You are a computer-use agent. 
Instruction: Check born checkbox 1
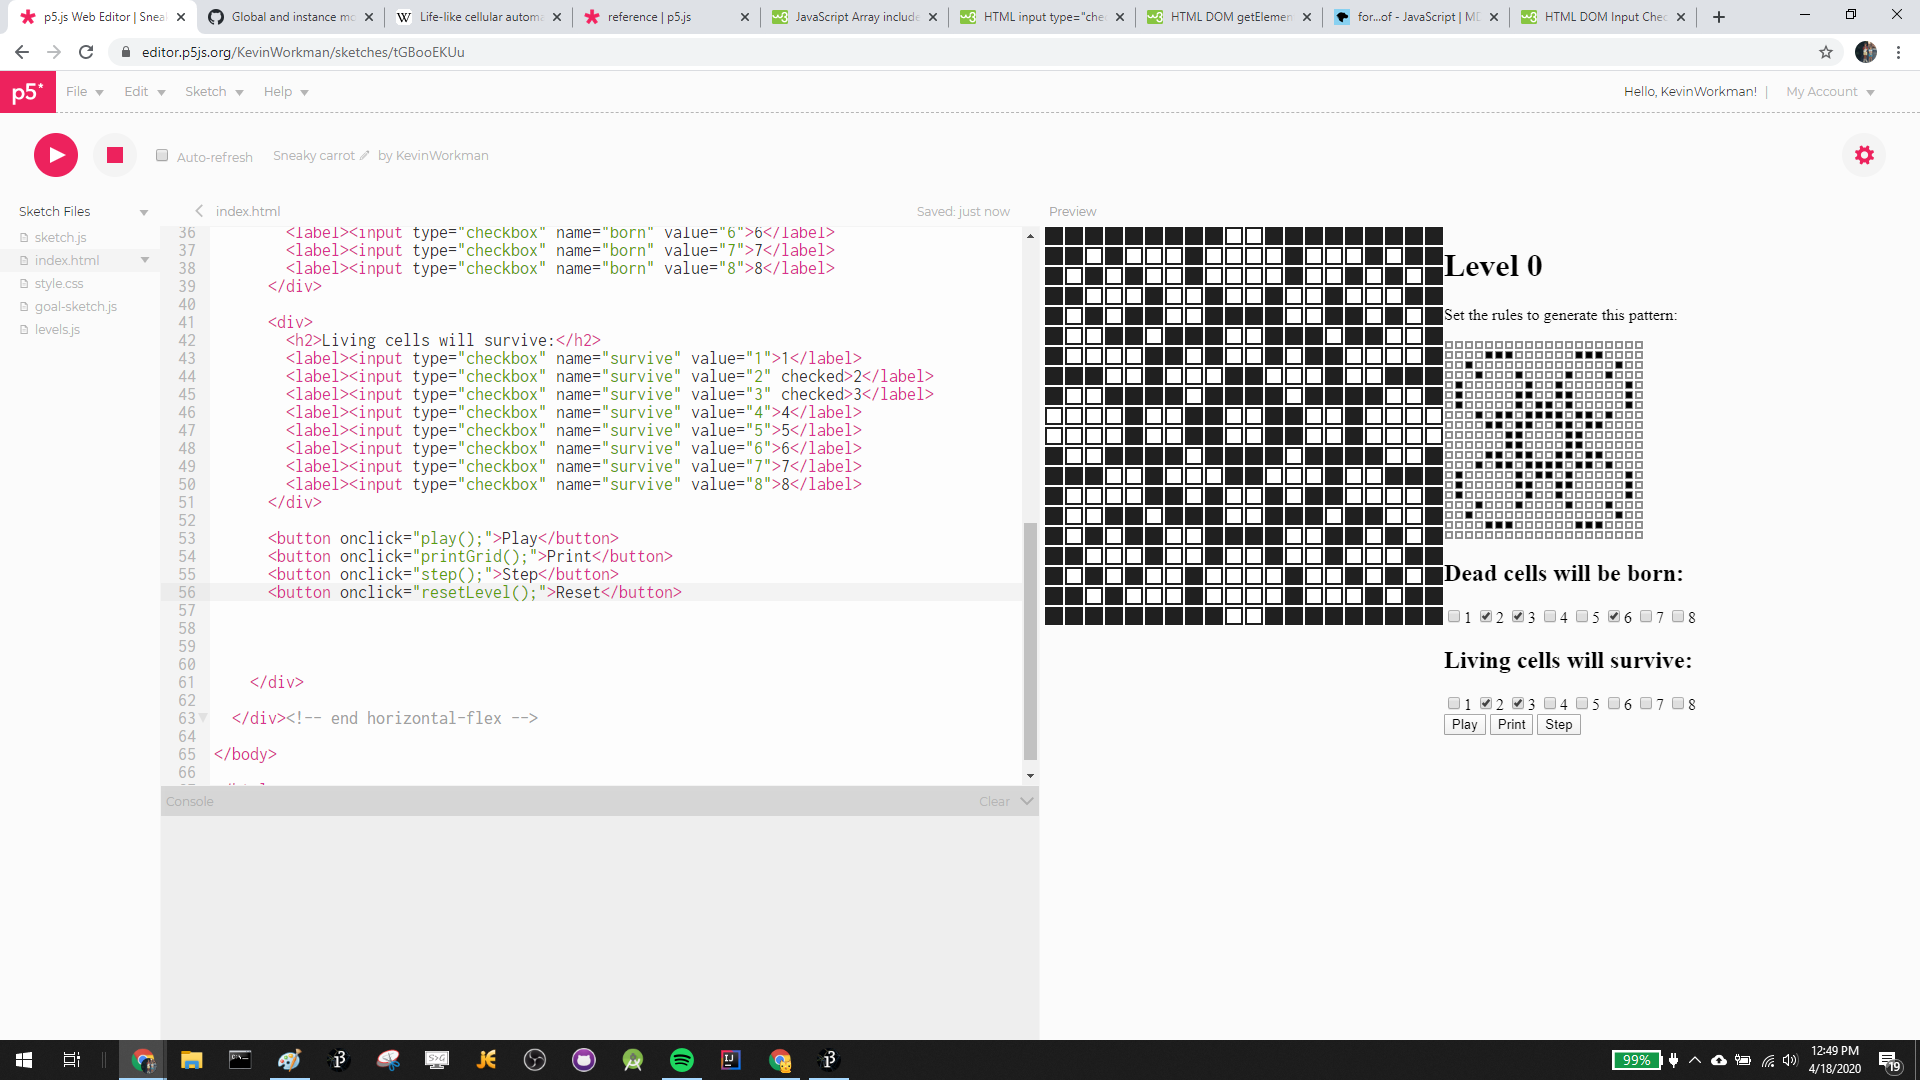(1454, 616)
